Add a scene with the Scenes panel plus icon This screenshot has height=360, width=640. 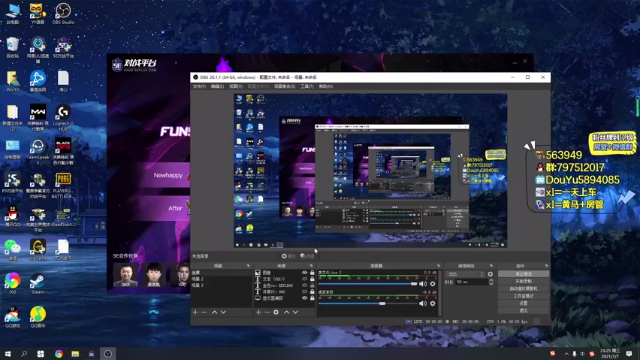[x=195, y=312]
